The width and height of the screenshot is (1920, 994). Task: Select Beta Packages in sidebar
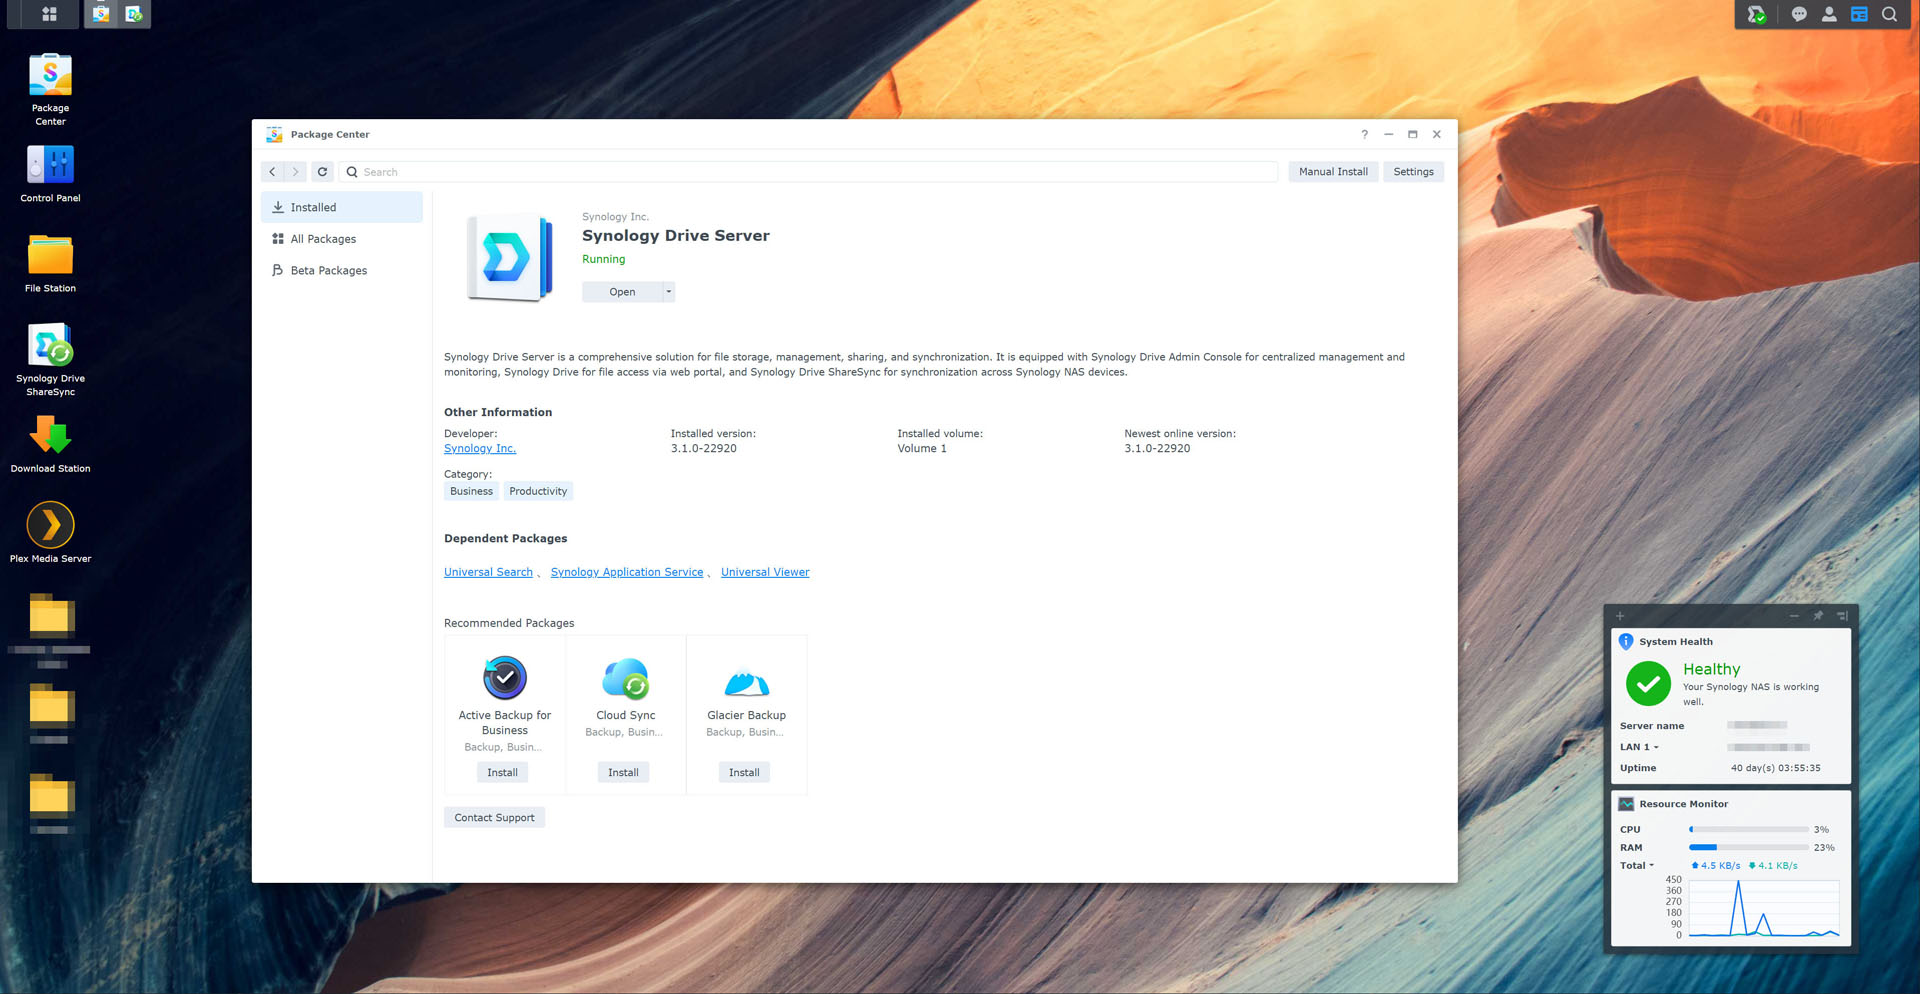[342, 270]
